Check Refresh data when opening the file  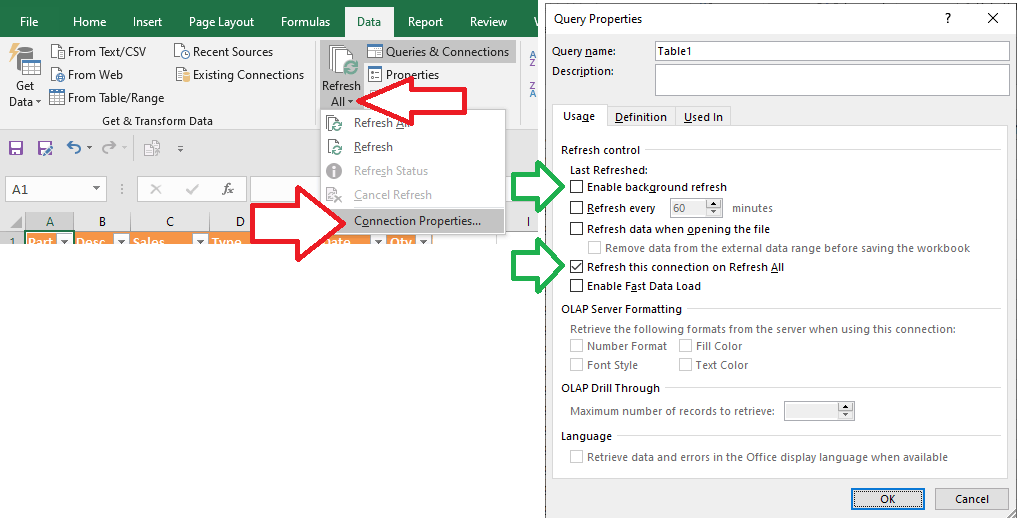[577, 229]
